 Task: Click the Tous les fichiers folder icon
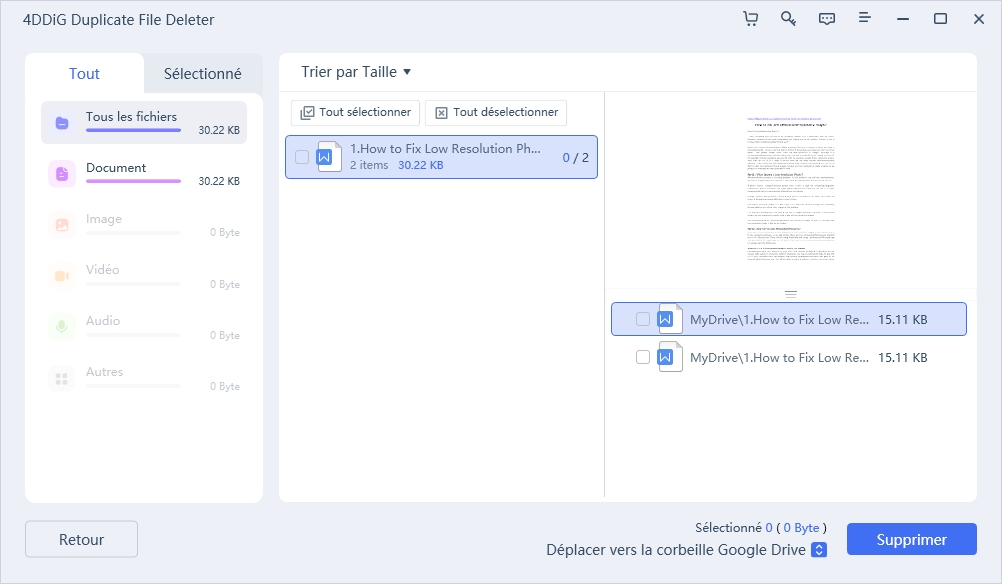pos(62,123)
